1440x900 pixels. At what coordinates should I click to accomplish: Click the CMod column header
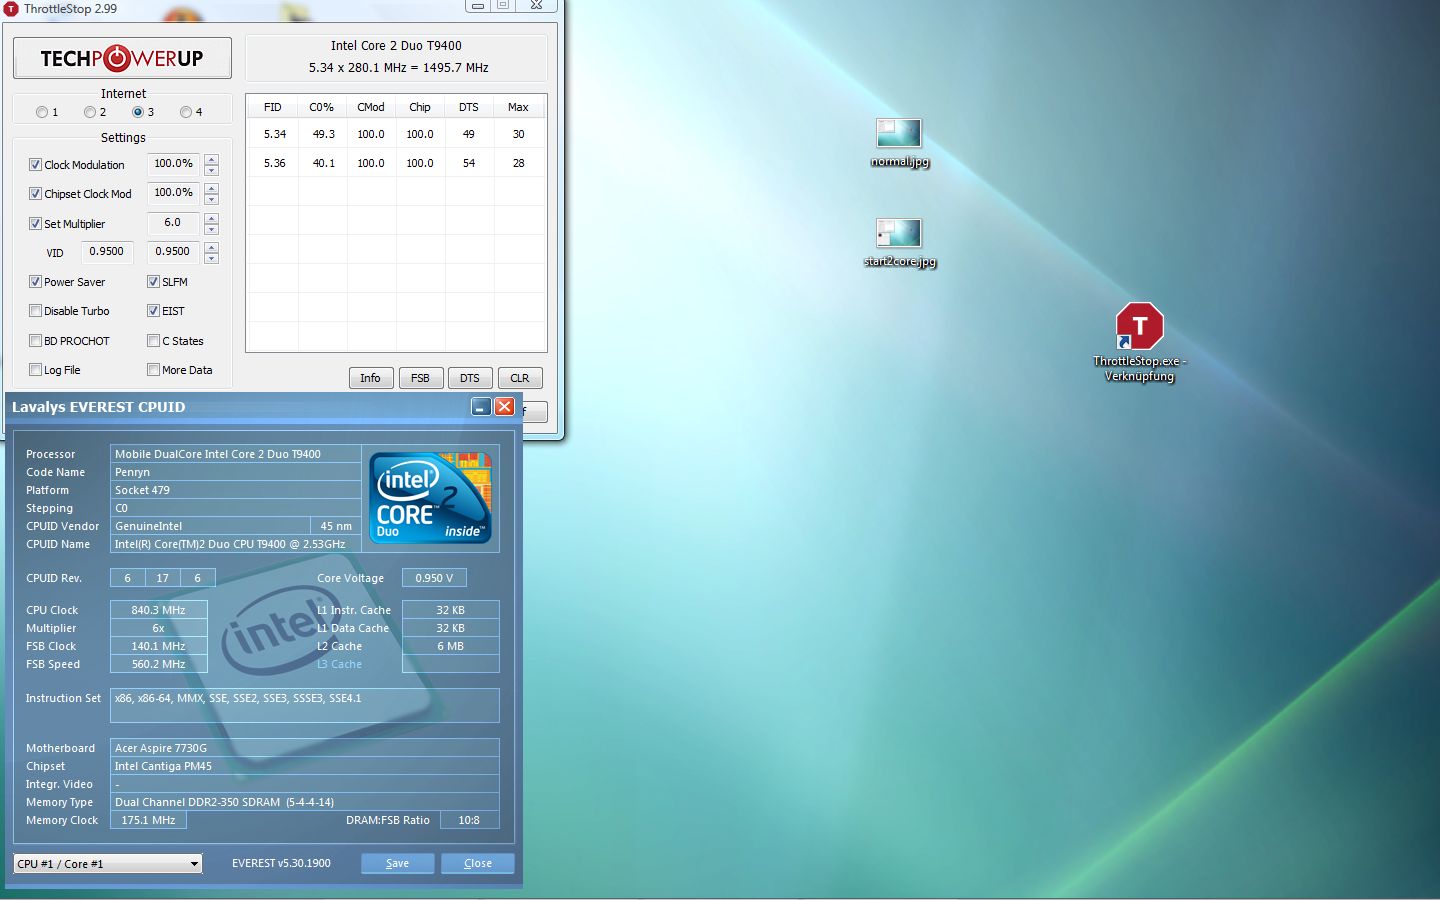click(x=371, y=107)
